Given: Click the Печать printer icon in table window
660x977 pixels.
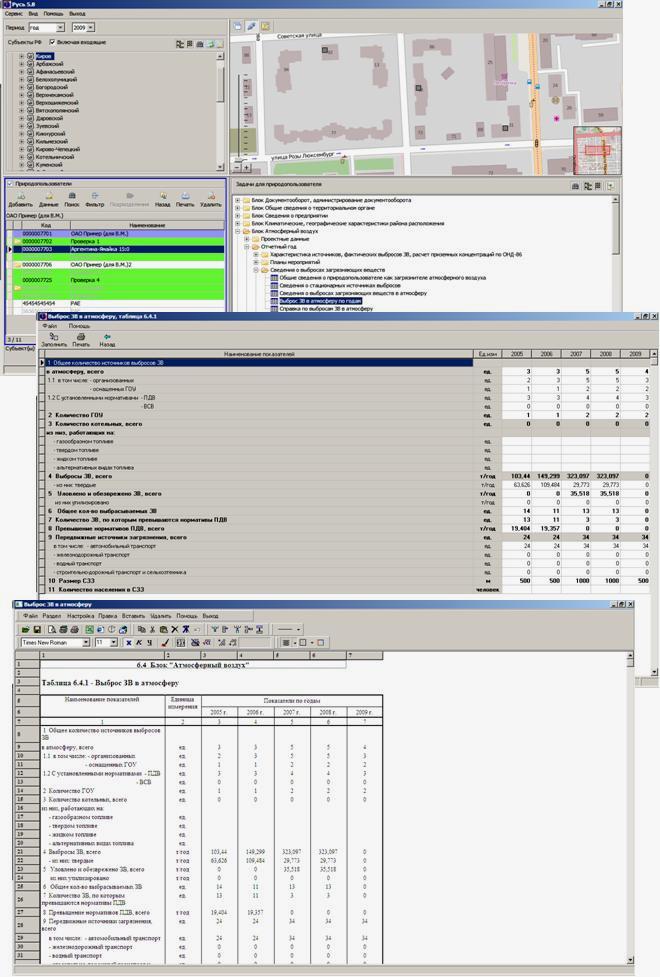Looking at the screenshot, I should pyautogui.click(x=81, y=339).
